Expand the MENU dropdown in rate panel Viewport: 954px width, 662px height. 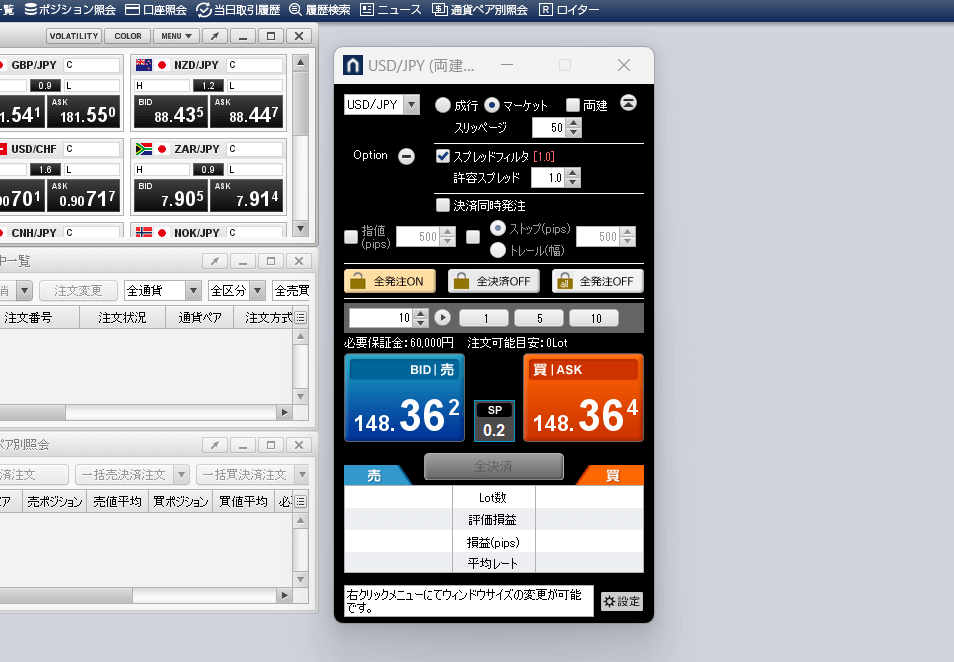[x=176, y=36]
